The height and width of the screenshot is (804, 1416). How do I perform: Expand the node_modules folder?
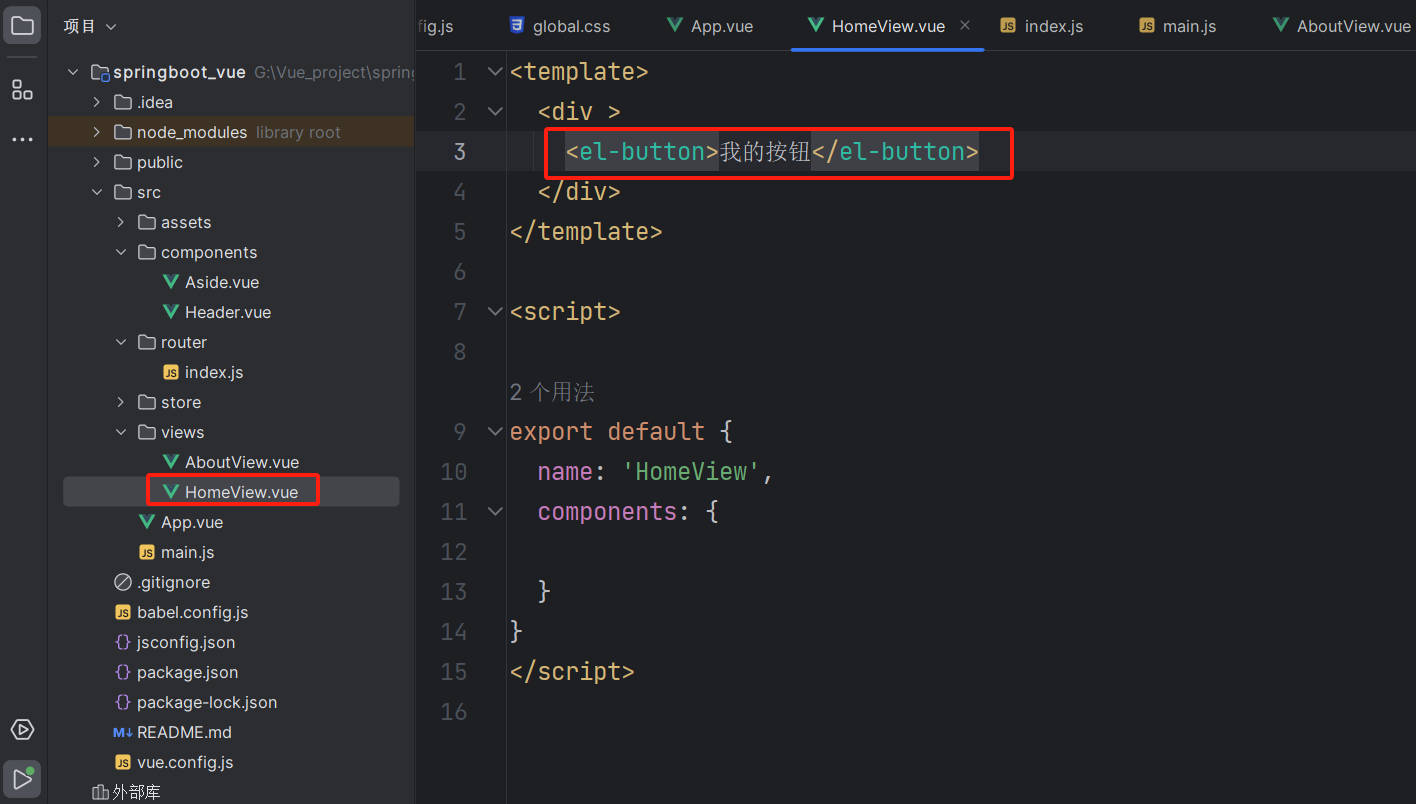pyautogui.click(x=96, y=132)
